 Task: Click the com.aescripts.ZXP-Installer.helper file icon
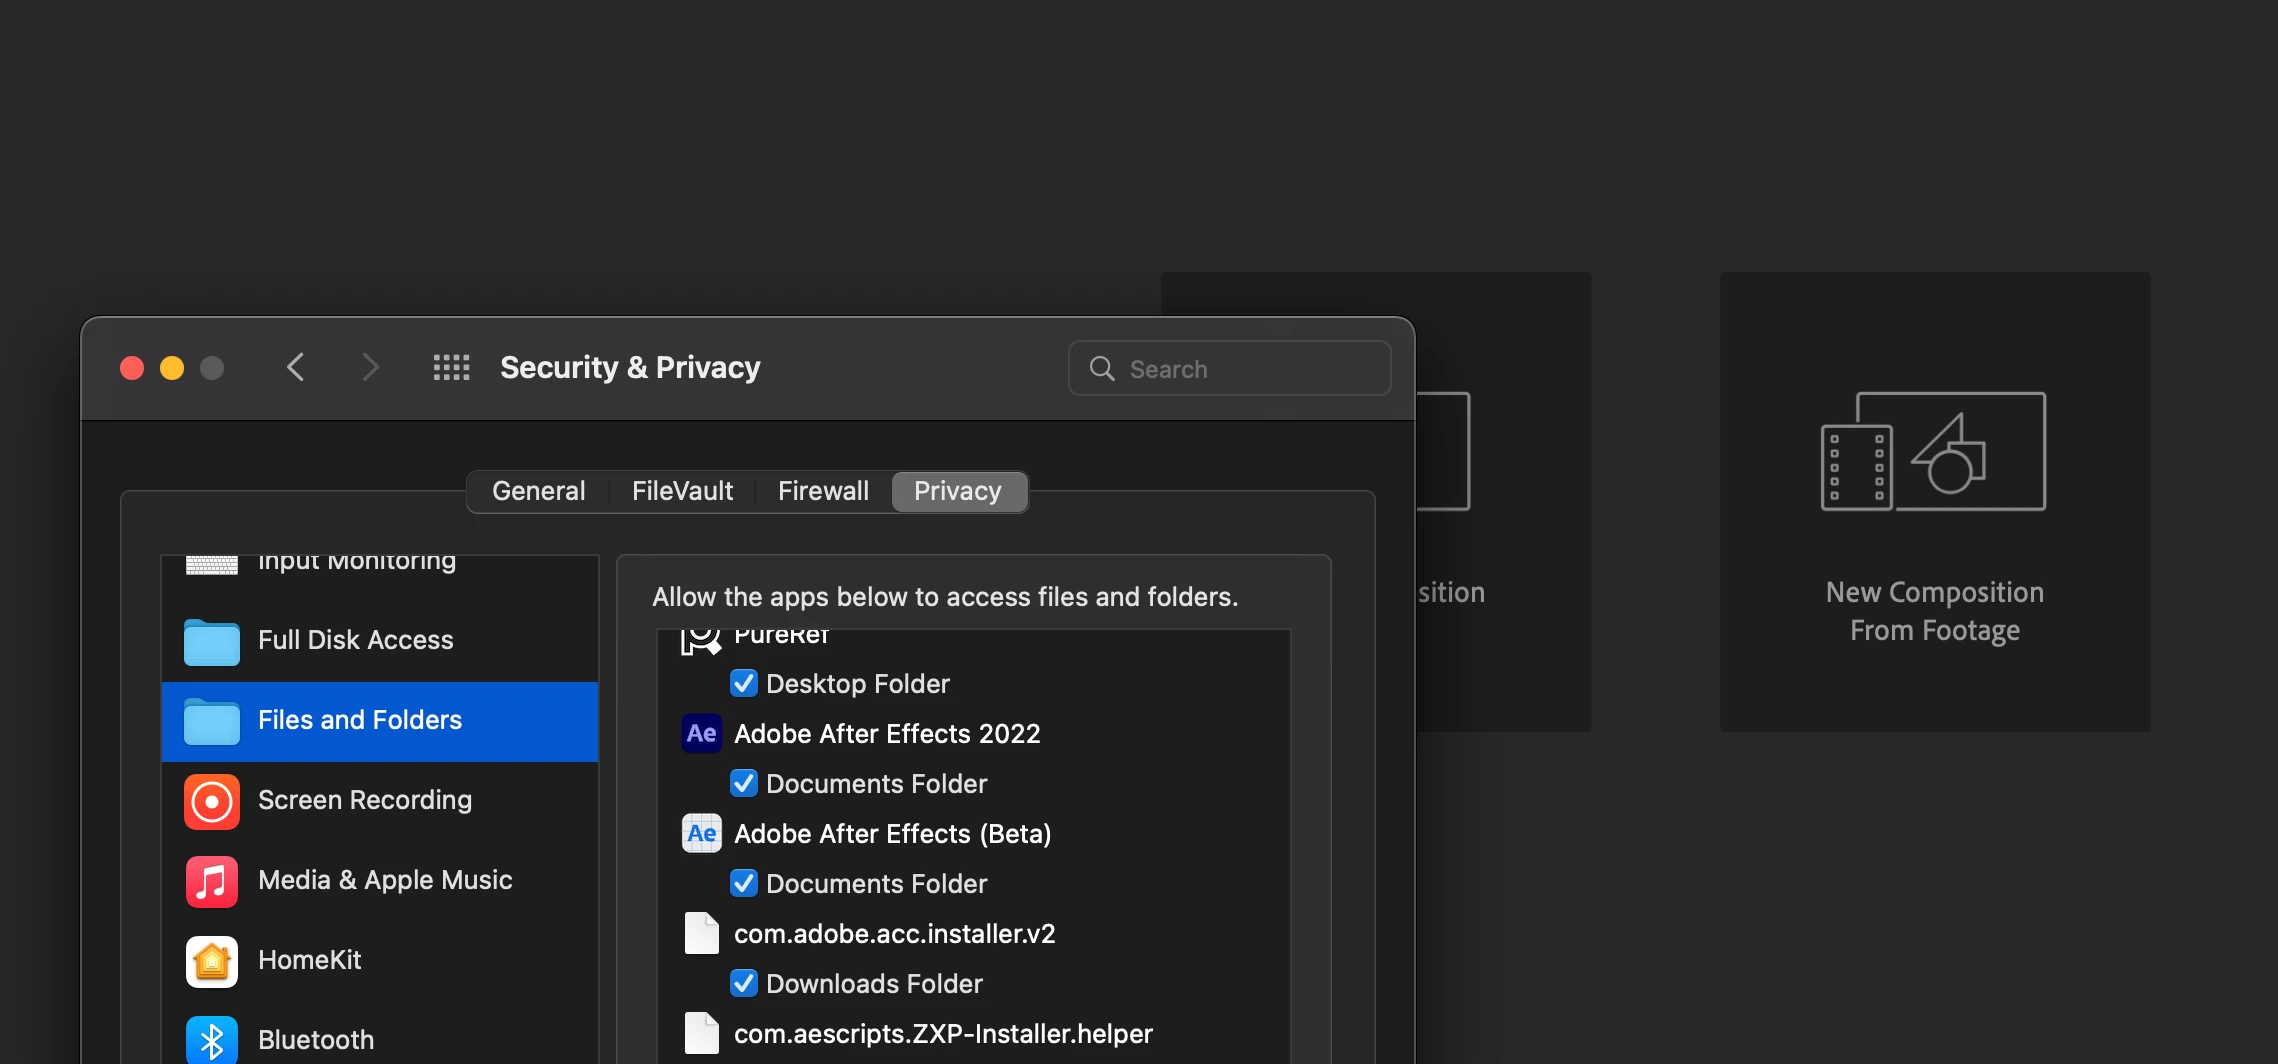tap(702, 1033)
